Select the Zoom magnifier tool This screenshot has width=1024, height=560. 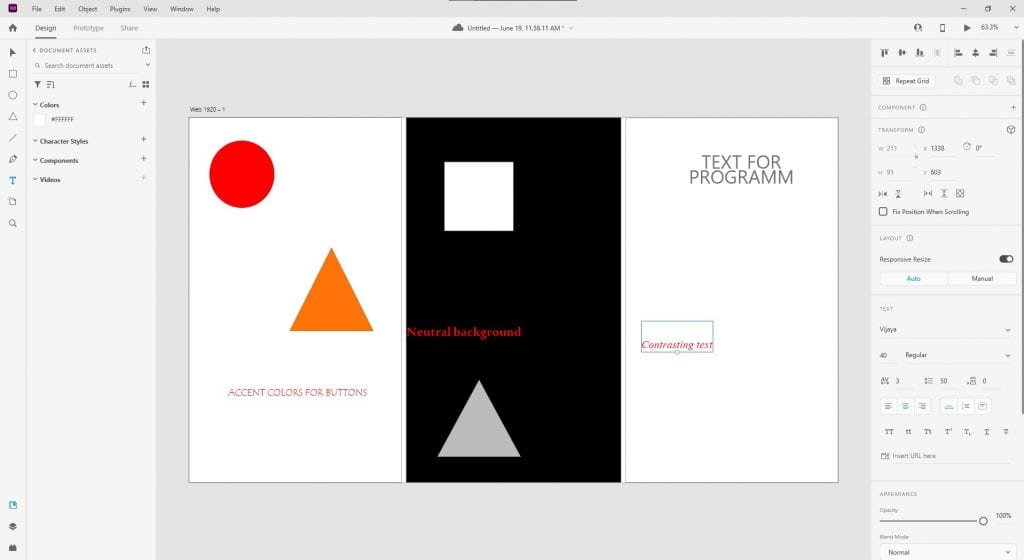pyautogui.click(x=13, y=223)
